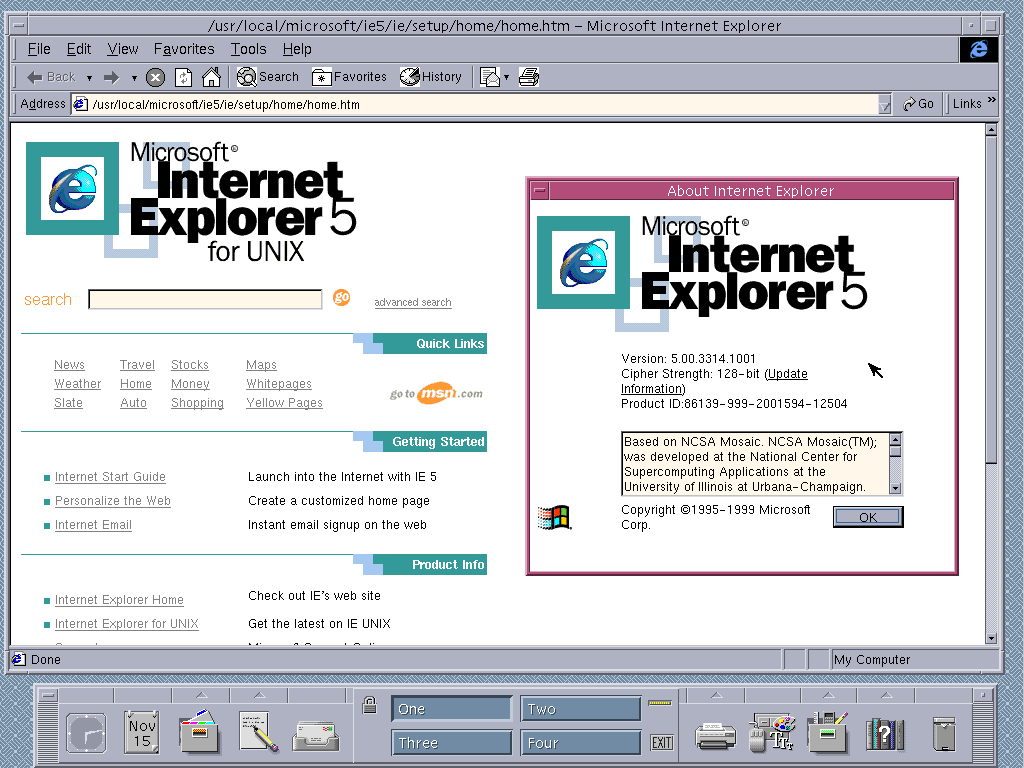Click the address bar URL field

(477, 104)
